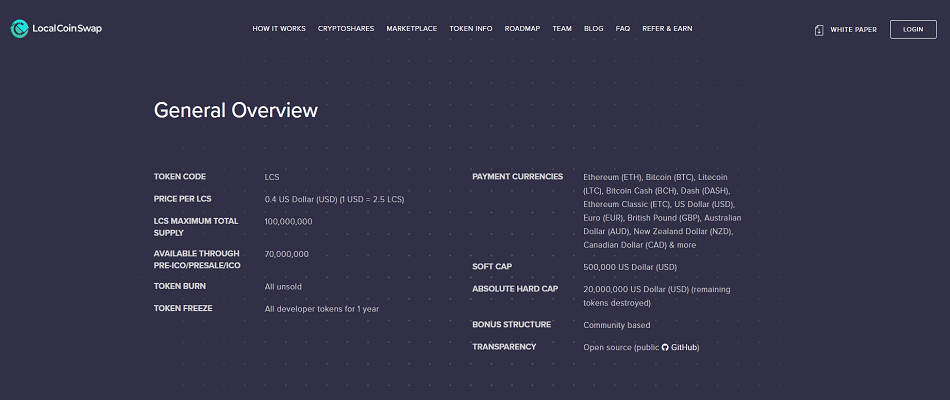Open the FAQ nav item
Viewport: 950px width, 400px height.
coord(623,29)
